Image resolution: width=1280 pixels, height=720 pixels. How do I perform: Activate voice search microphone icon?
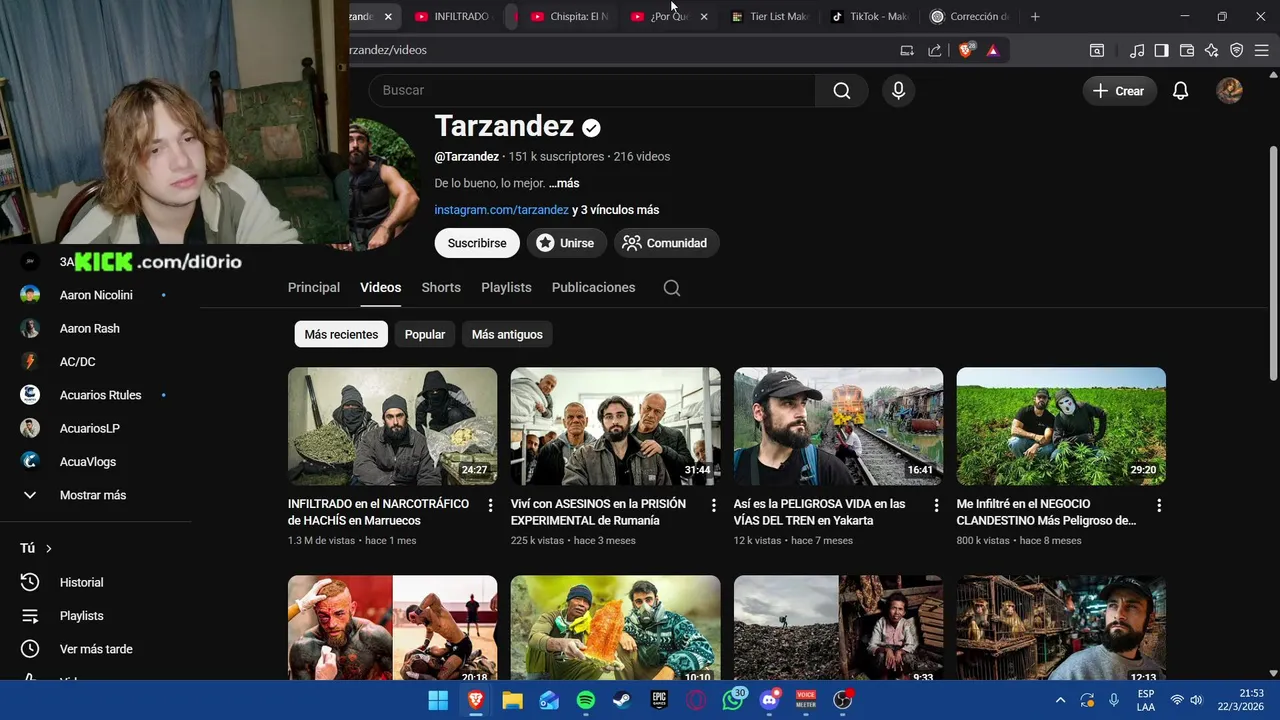[x=898, y=91]
